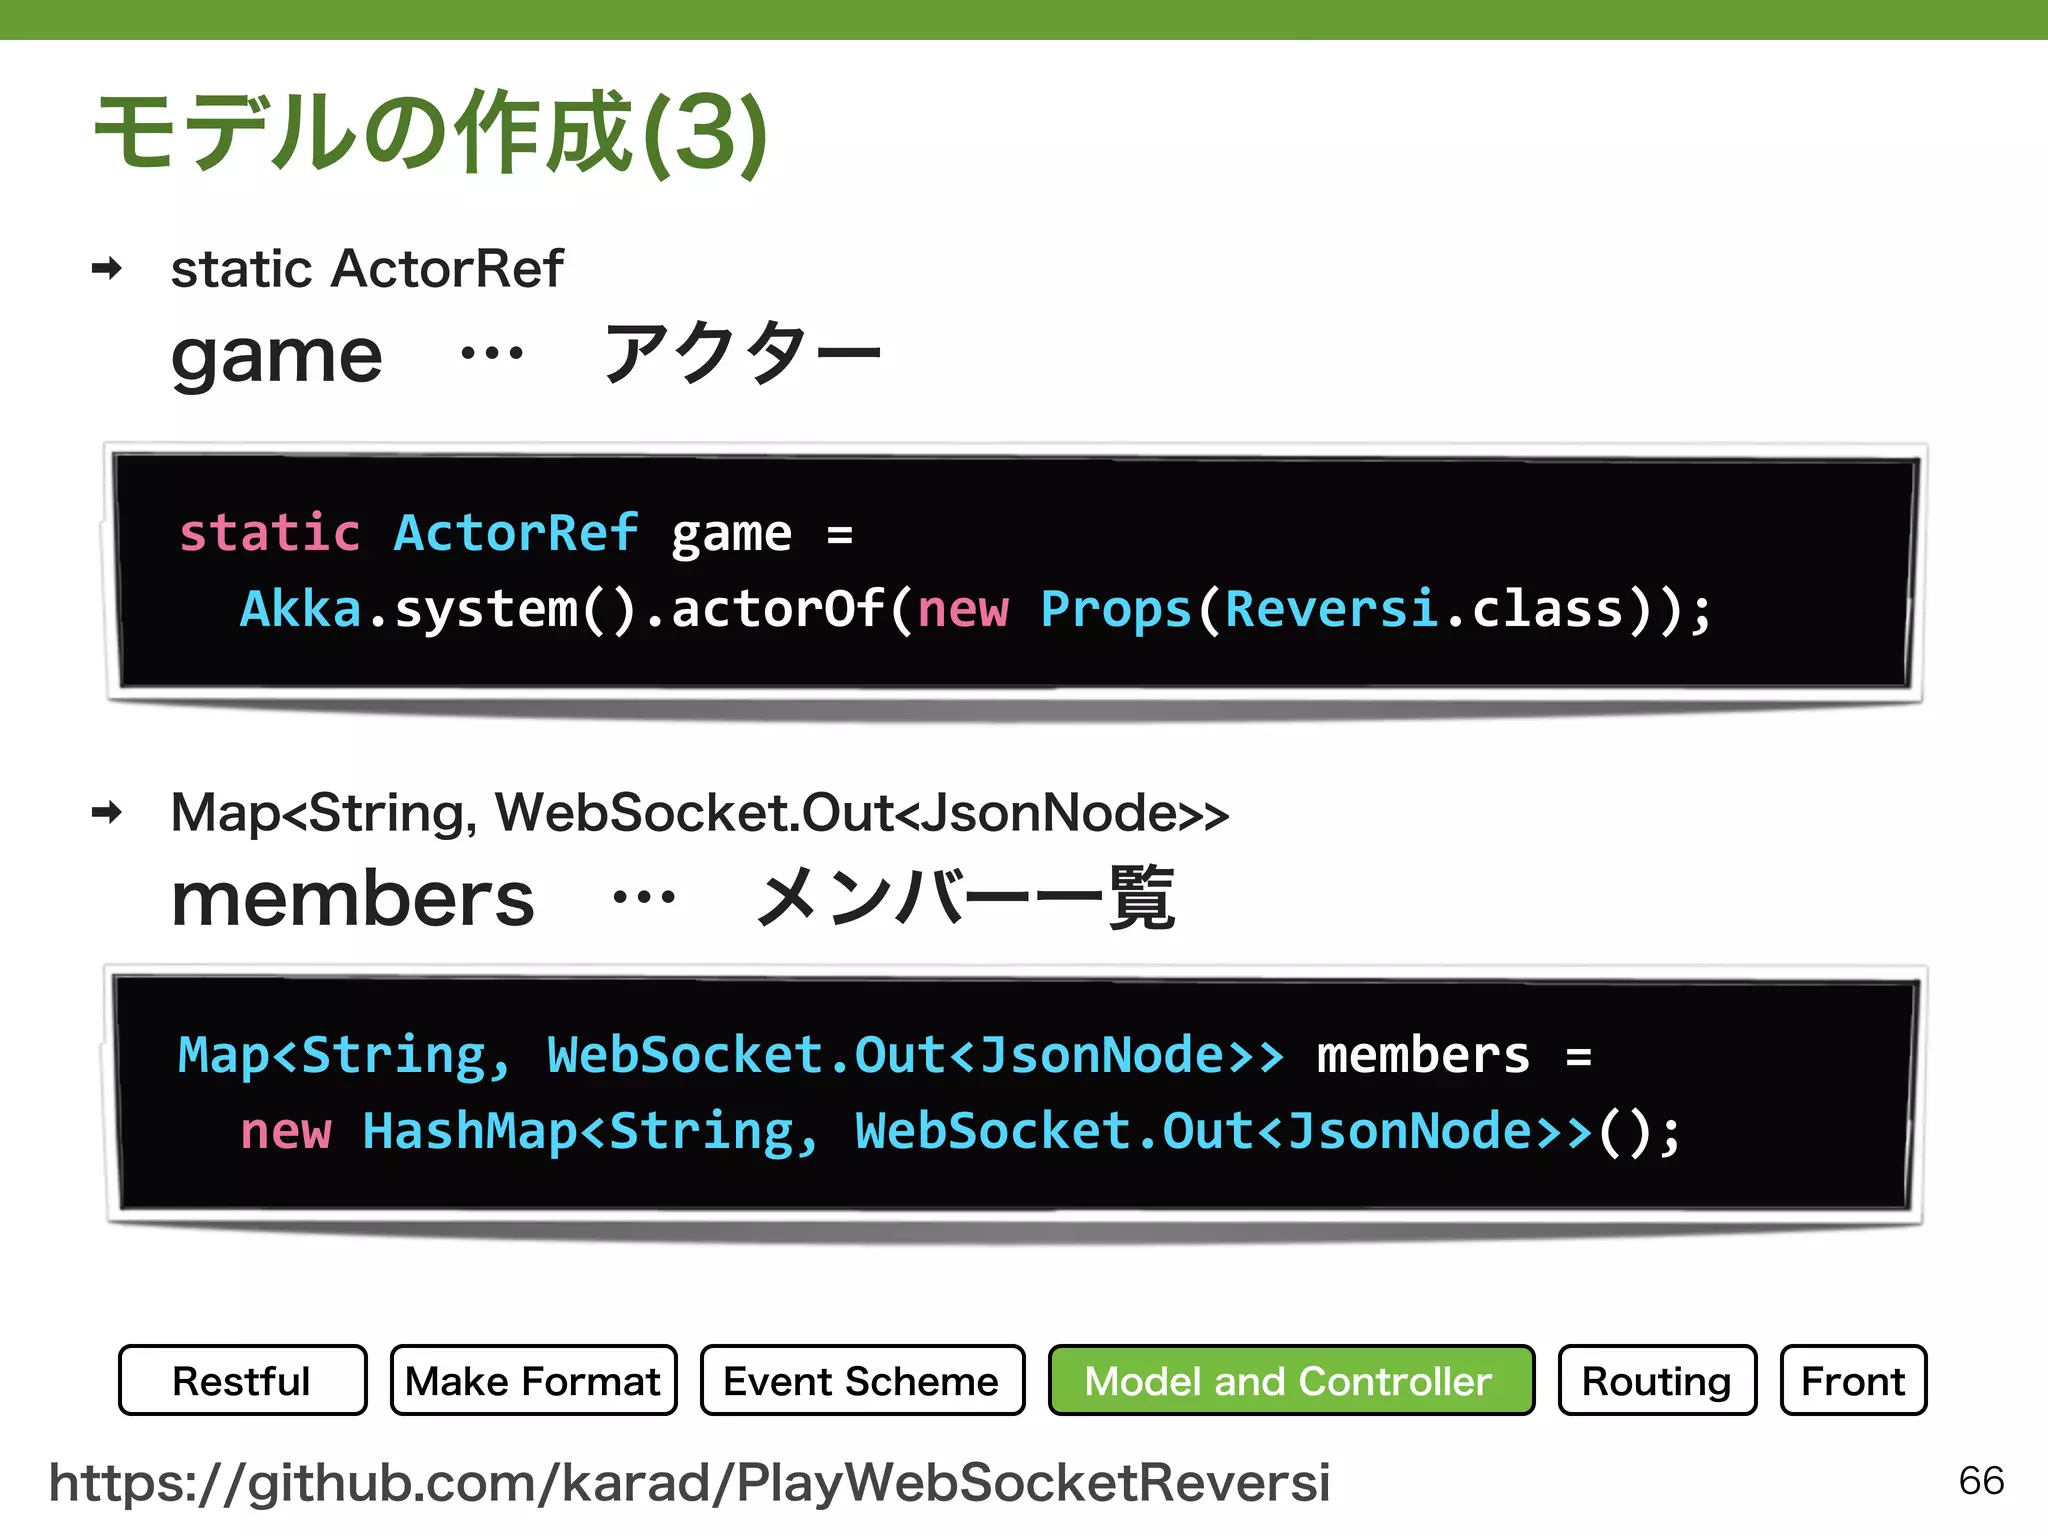The height and width of the screenshot is (1536, 2048).
Task: Click the slide title モデルの作成(3)
Action: [x=431, y=133]
